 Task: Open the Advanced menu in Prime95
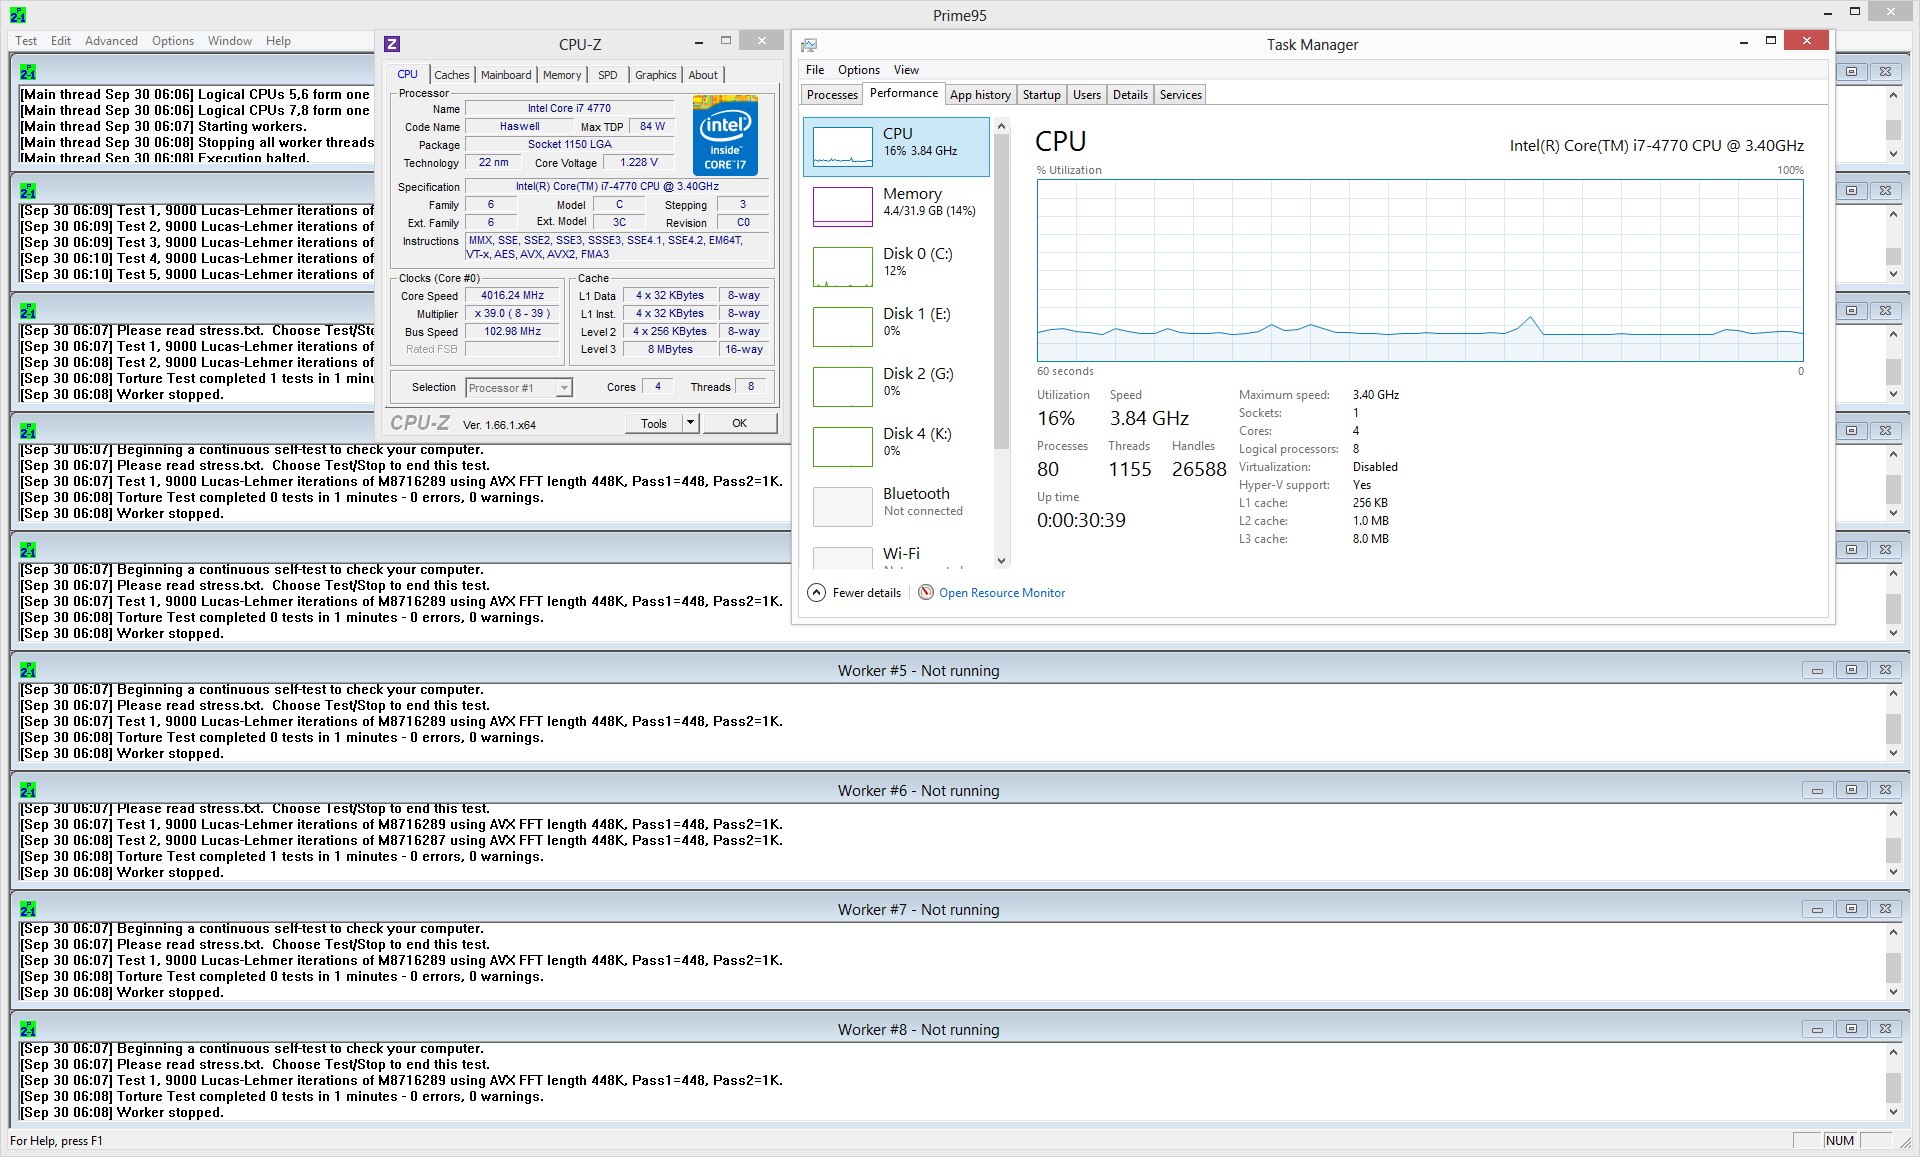coord(111,41)
